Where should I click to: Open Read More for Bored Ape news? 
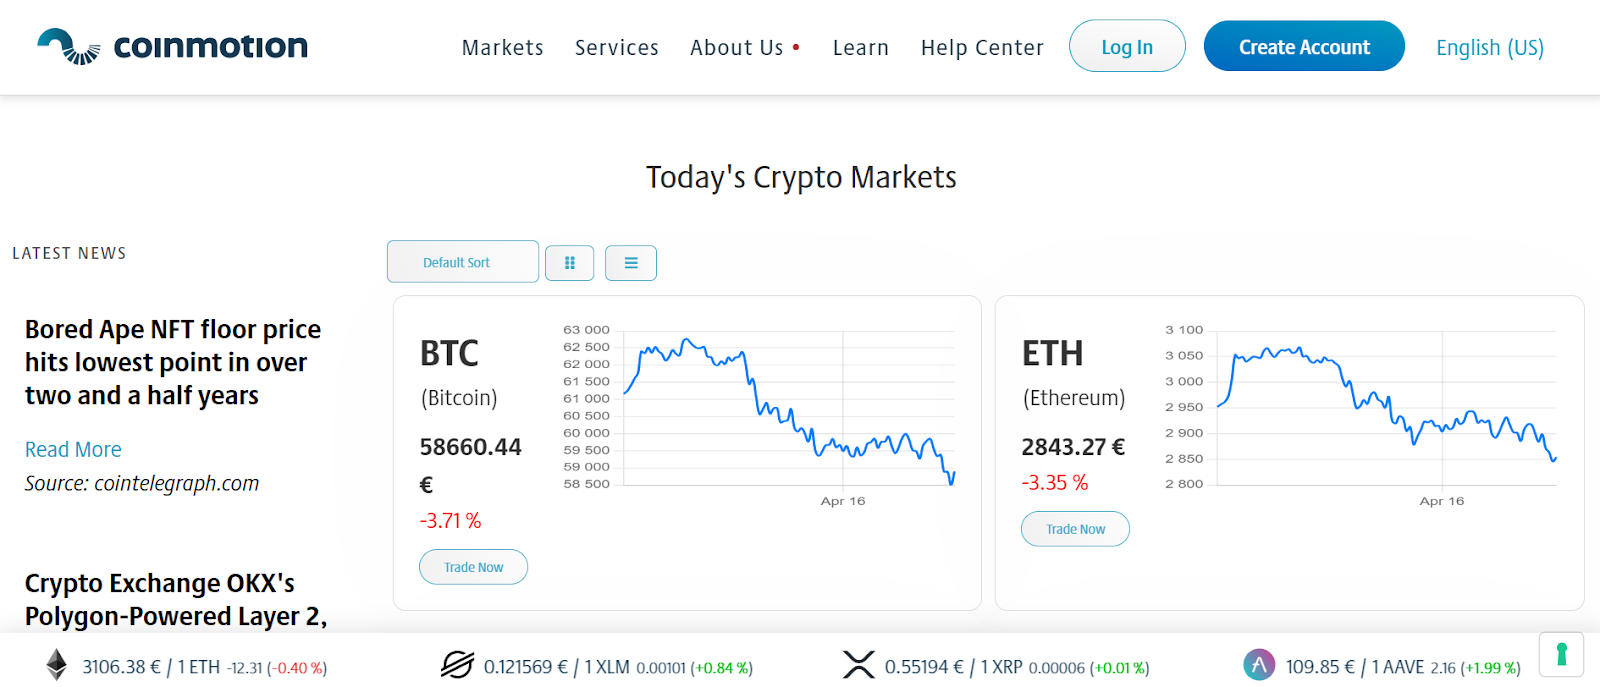[73, 450]
